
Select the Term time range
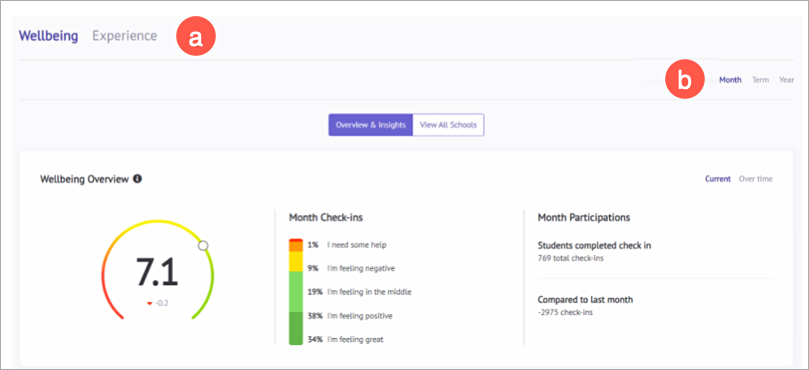tap(760, 80)
